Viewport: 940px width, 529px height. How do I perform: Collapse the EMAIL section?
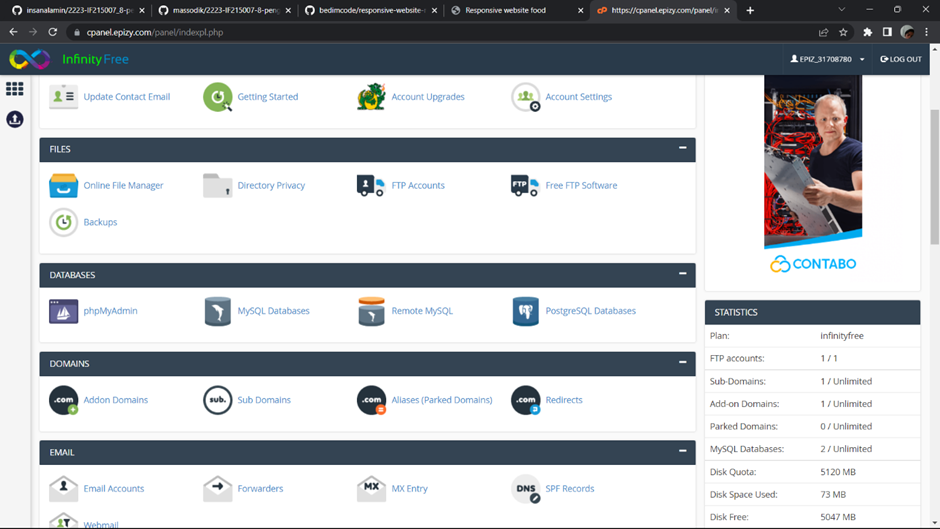tap(682, 451)
